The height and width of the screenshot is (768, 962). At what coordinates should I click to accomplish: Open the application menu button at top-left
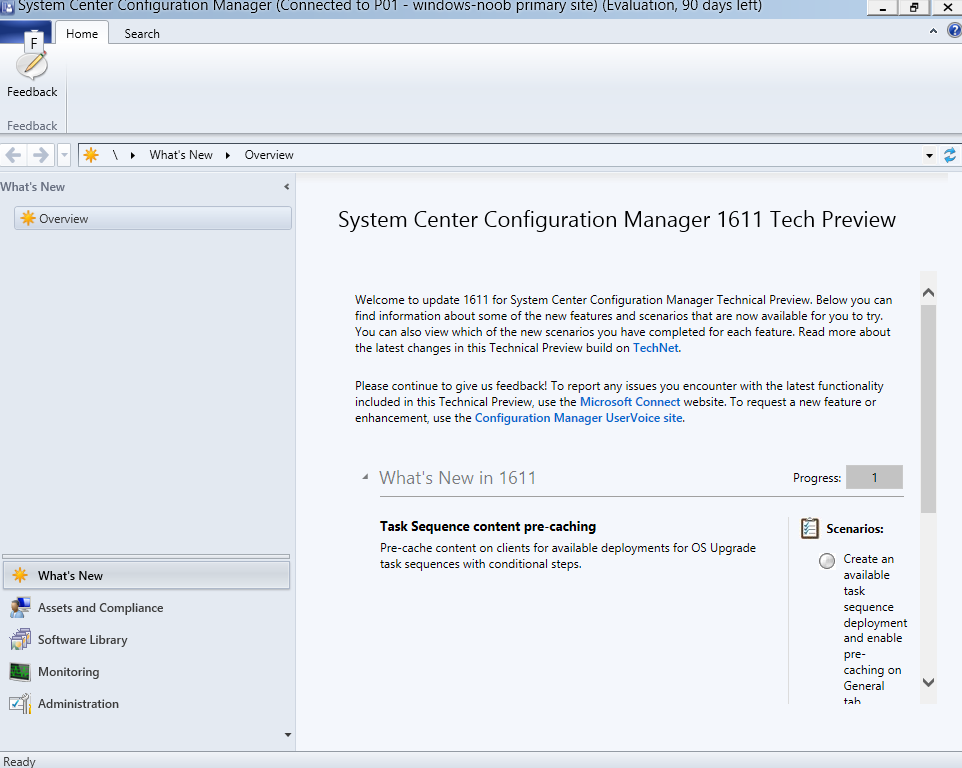click(26, 31)
